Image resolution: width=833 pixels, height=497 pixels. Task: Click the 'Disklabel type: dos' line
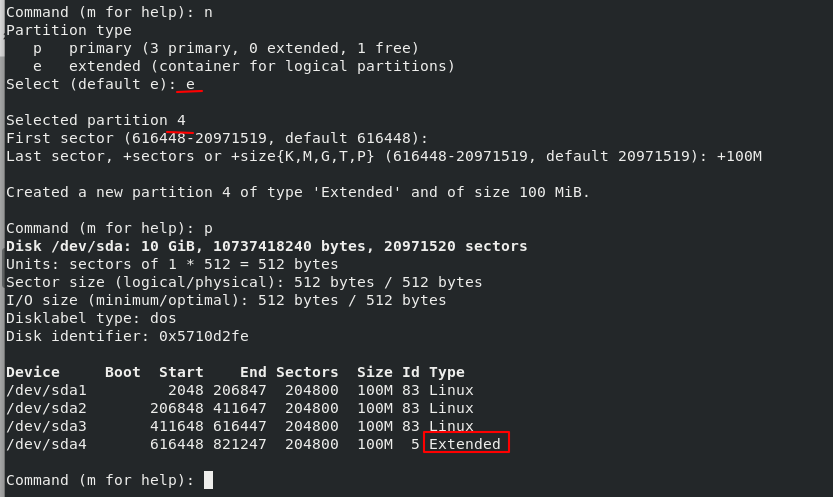(x=91, y=318)
